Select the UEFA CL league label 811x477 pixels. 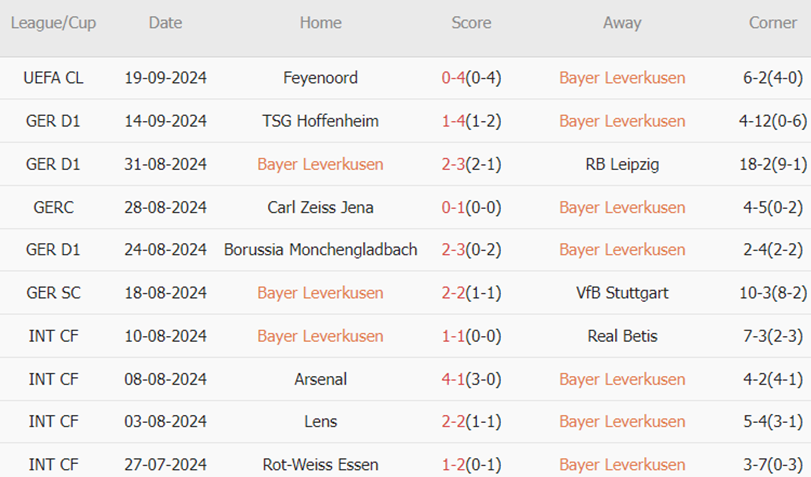click(54, 78)
